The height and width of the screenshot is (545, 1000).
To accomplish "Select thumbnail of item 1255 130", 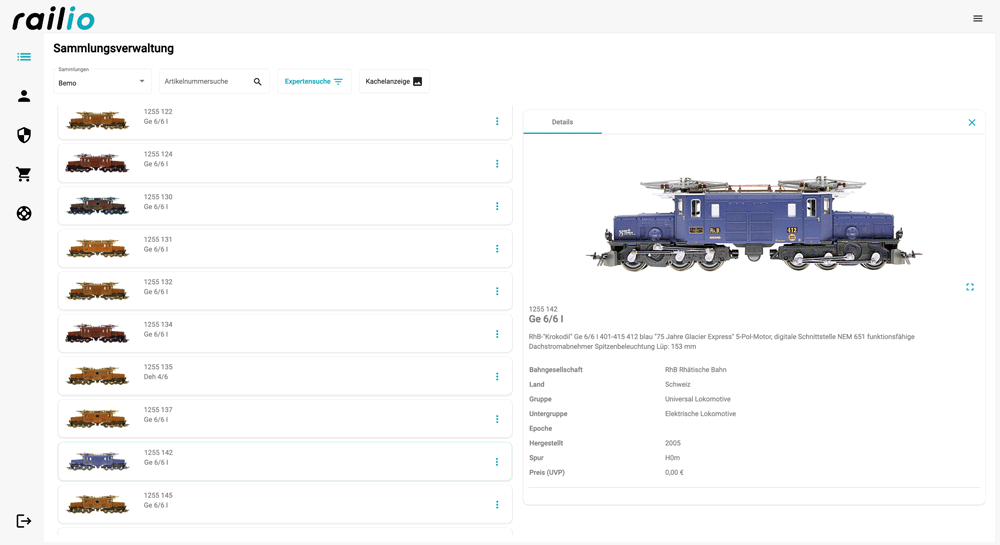I will coord(97,206).
